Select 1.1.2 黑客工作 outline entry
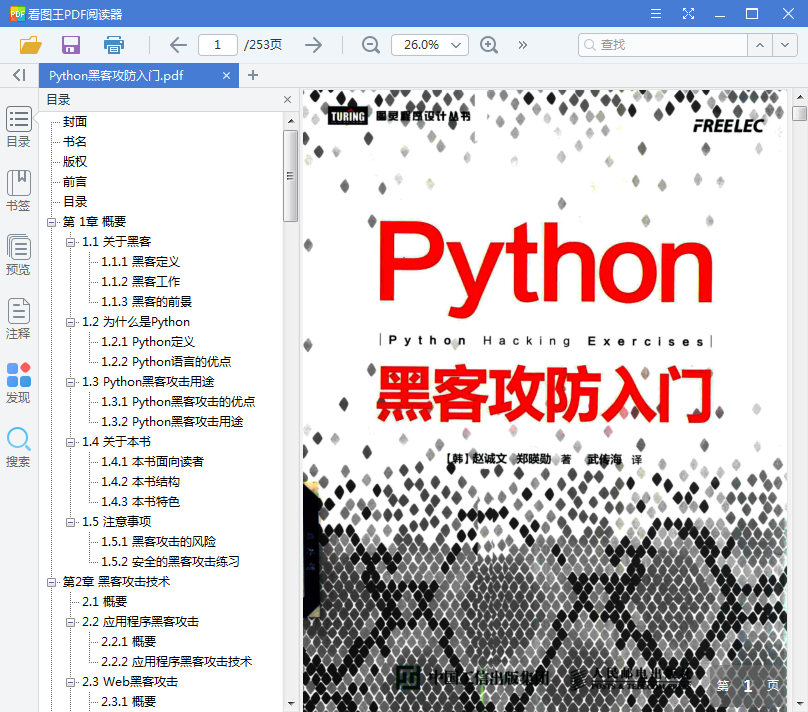The image size is (808, 712). coord(140,282)
